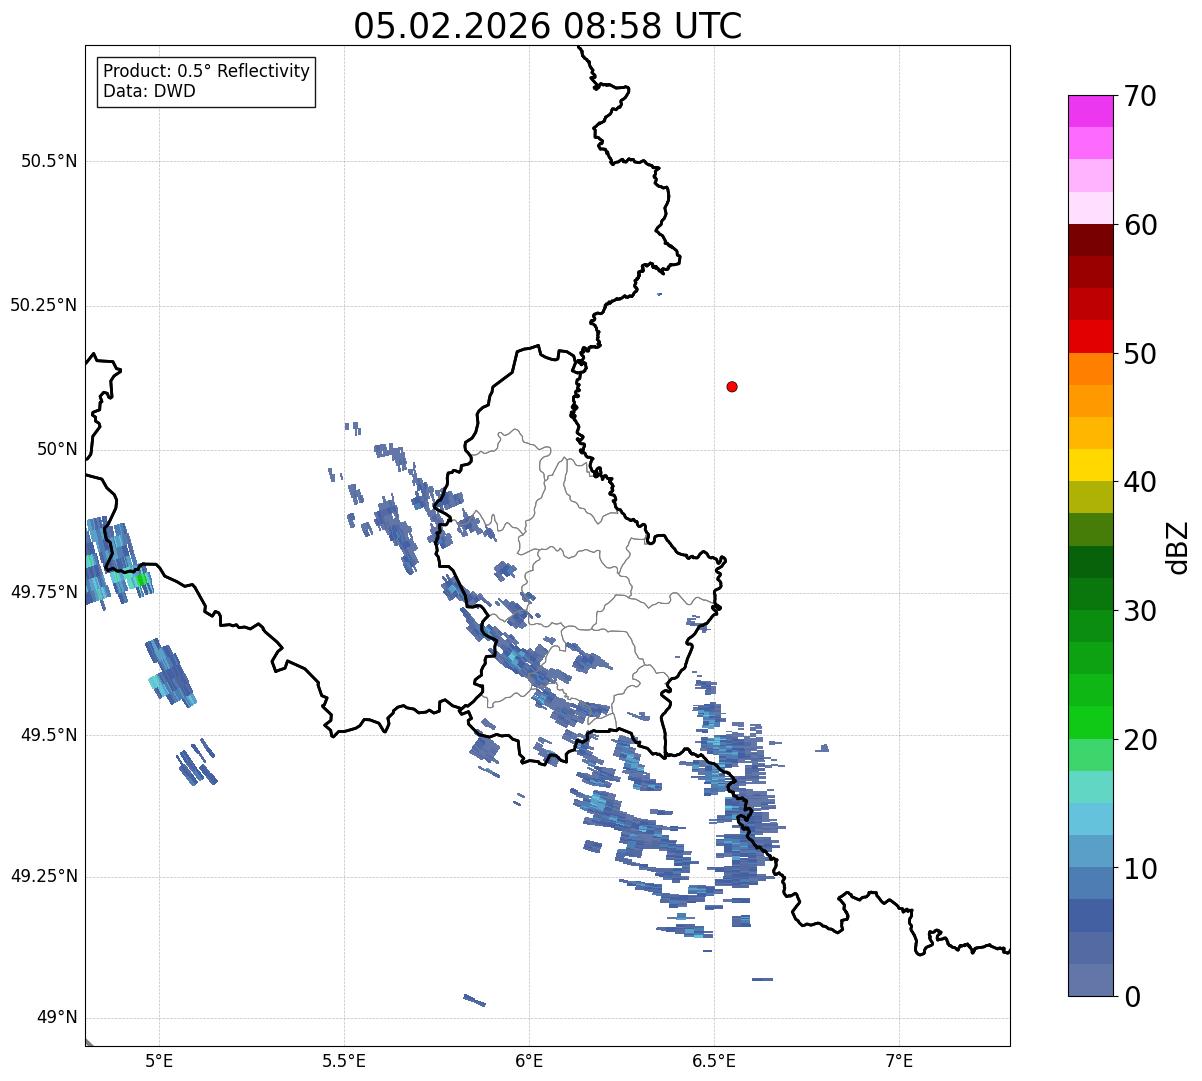Click the red dot radar site marker
Image resolution: width=1202 pixels, height=1081 pixels.
point(732,386)
